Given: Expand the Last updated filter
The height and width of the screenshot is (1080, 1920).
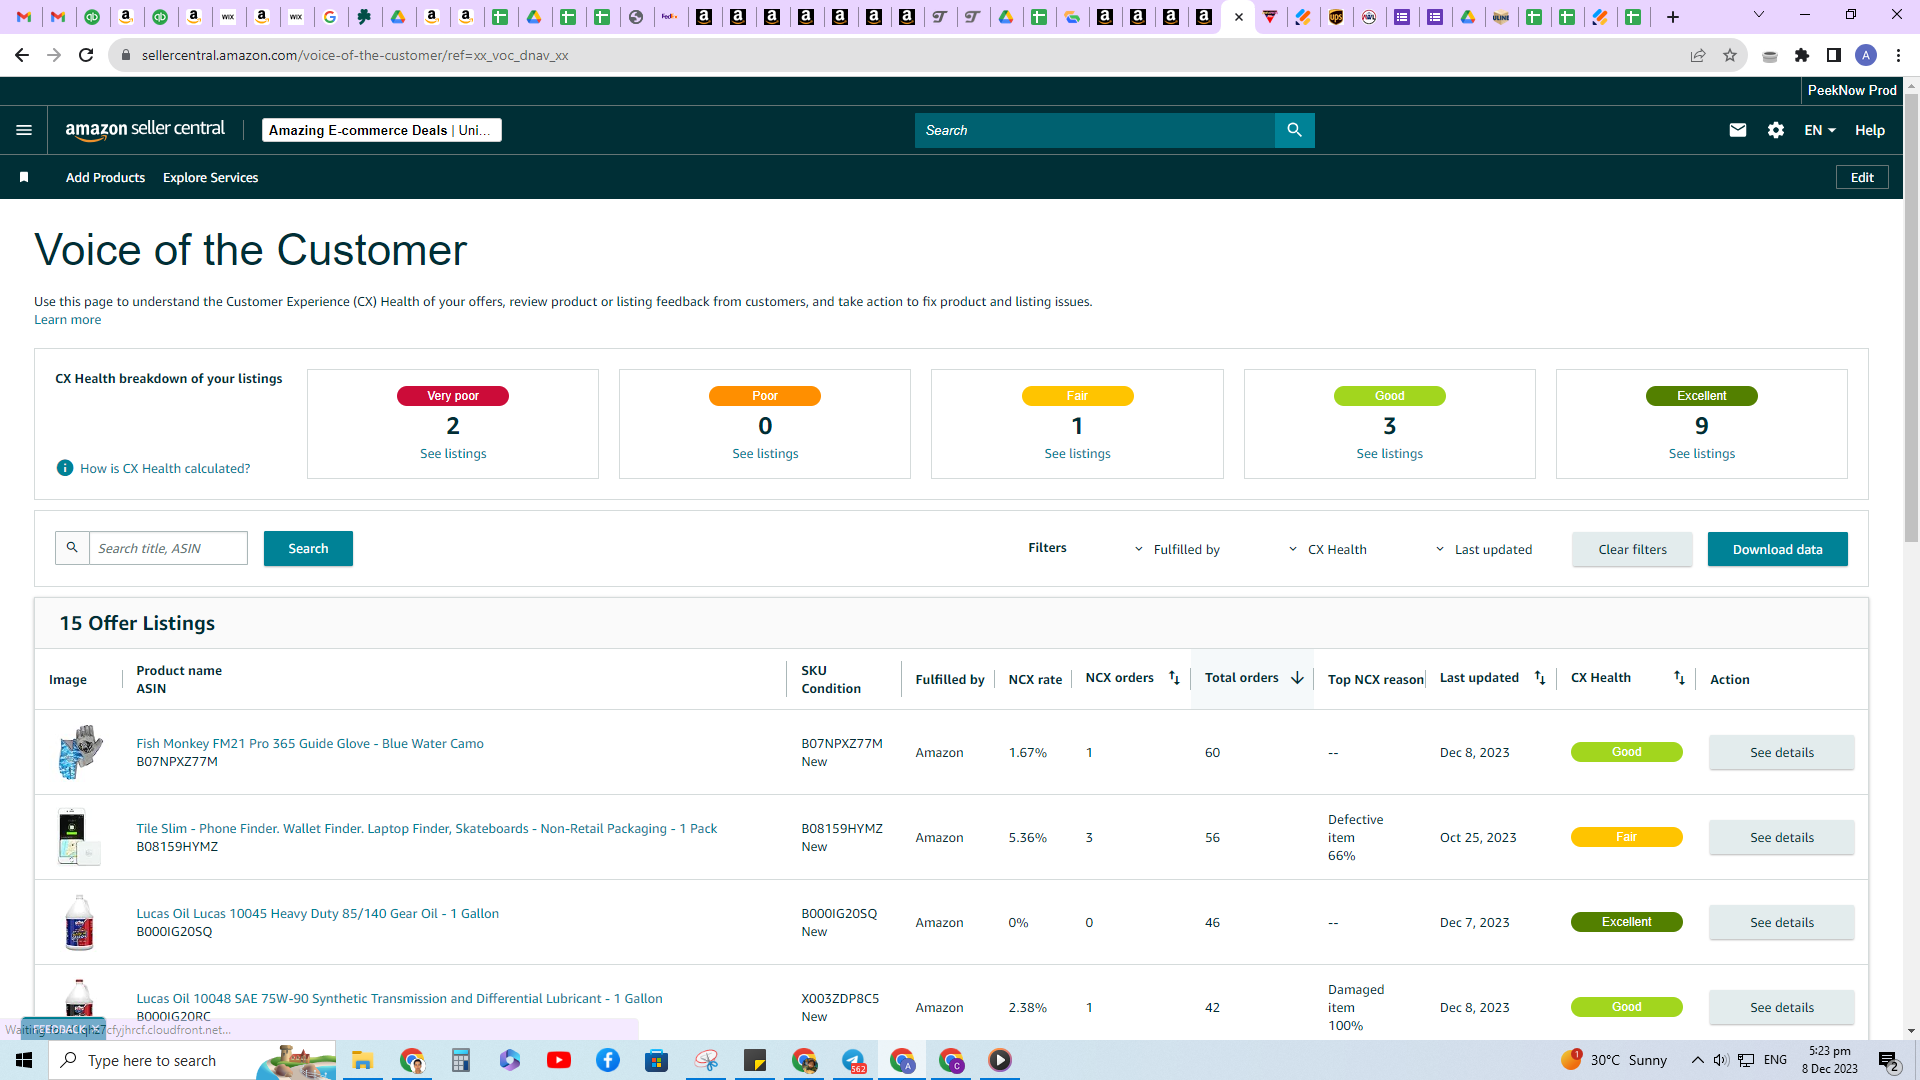Looking at the screenshot, I should pyautogui.click(x=1484, y=549).
